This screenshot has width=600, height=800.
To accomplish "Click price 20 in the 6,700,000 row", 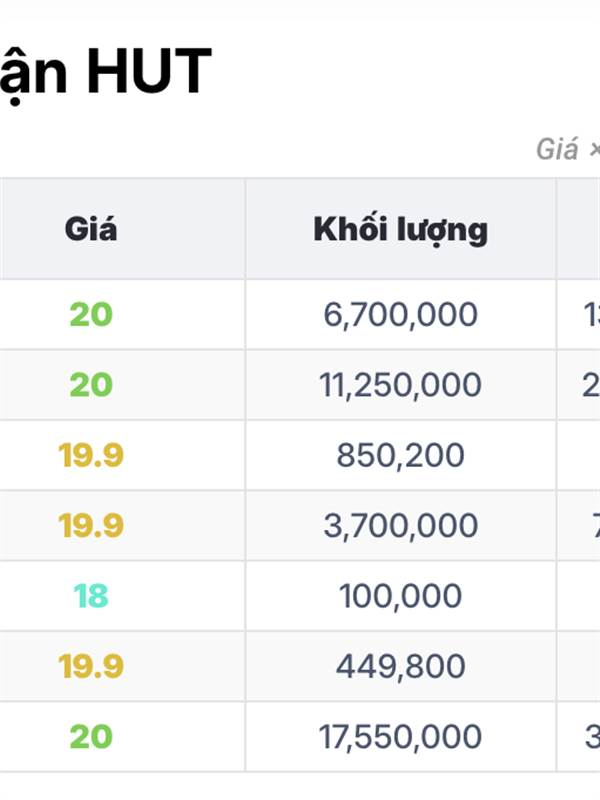I will point(91,315).
